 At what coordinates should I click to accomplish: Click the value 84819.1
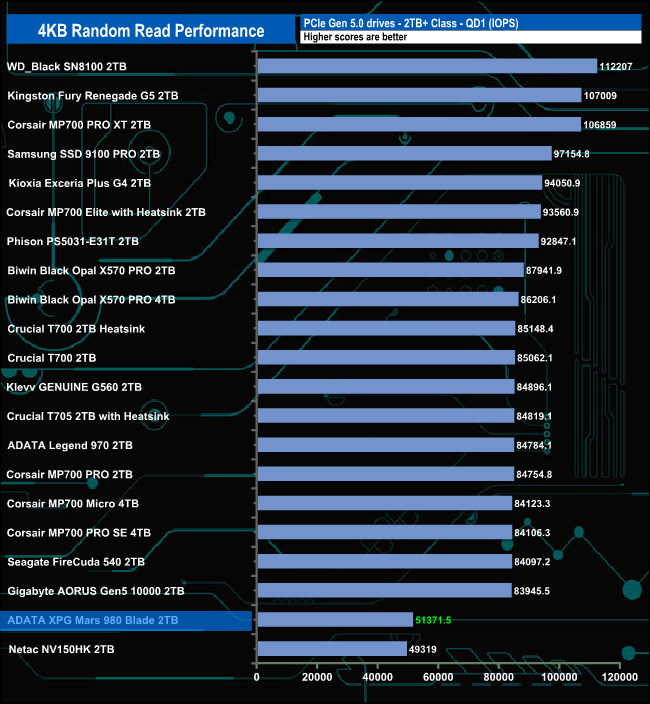pyautogui.click(x=534, y=416)
